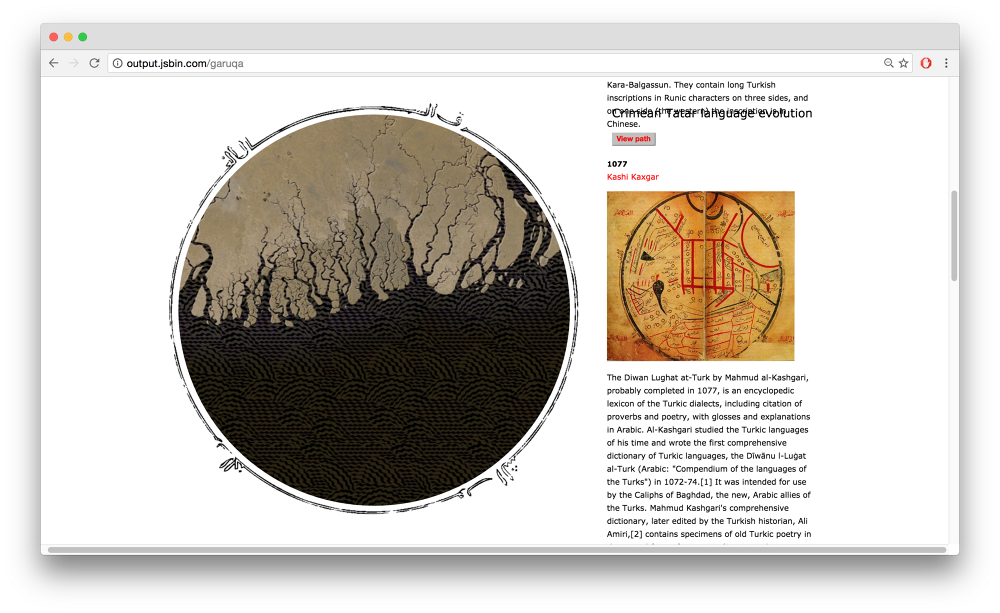This screenshot has width=1000, height=613.
Task: Click the forward navigation arrow
Action: 74,63
